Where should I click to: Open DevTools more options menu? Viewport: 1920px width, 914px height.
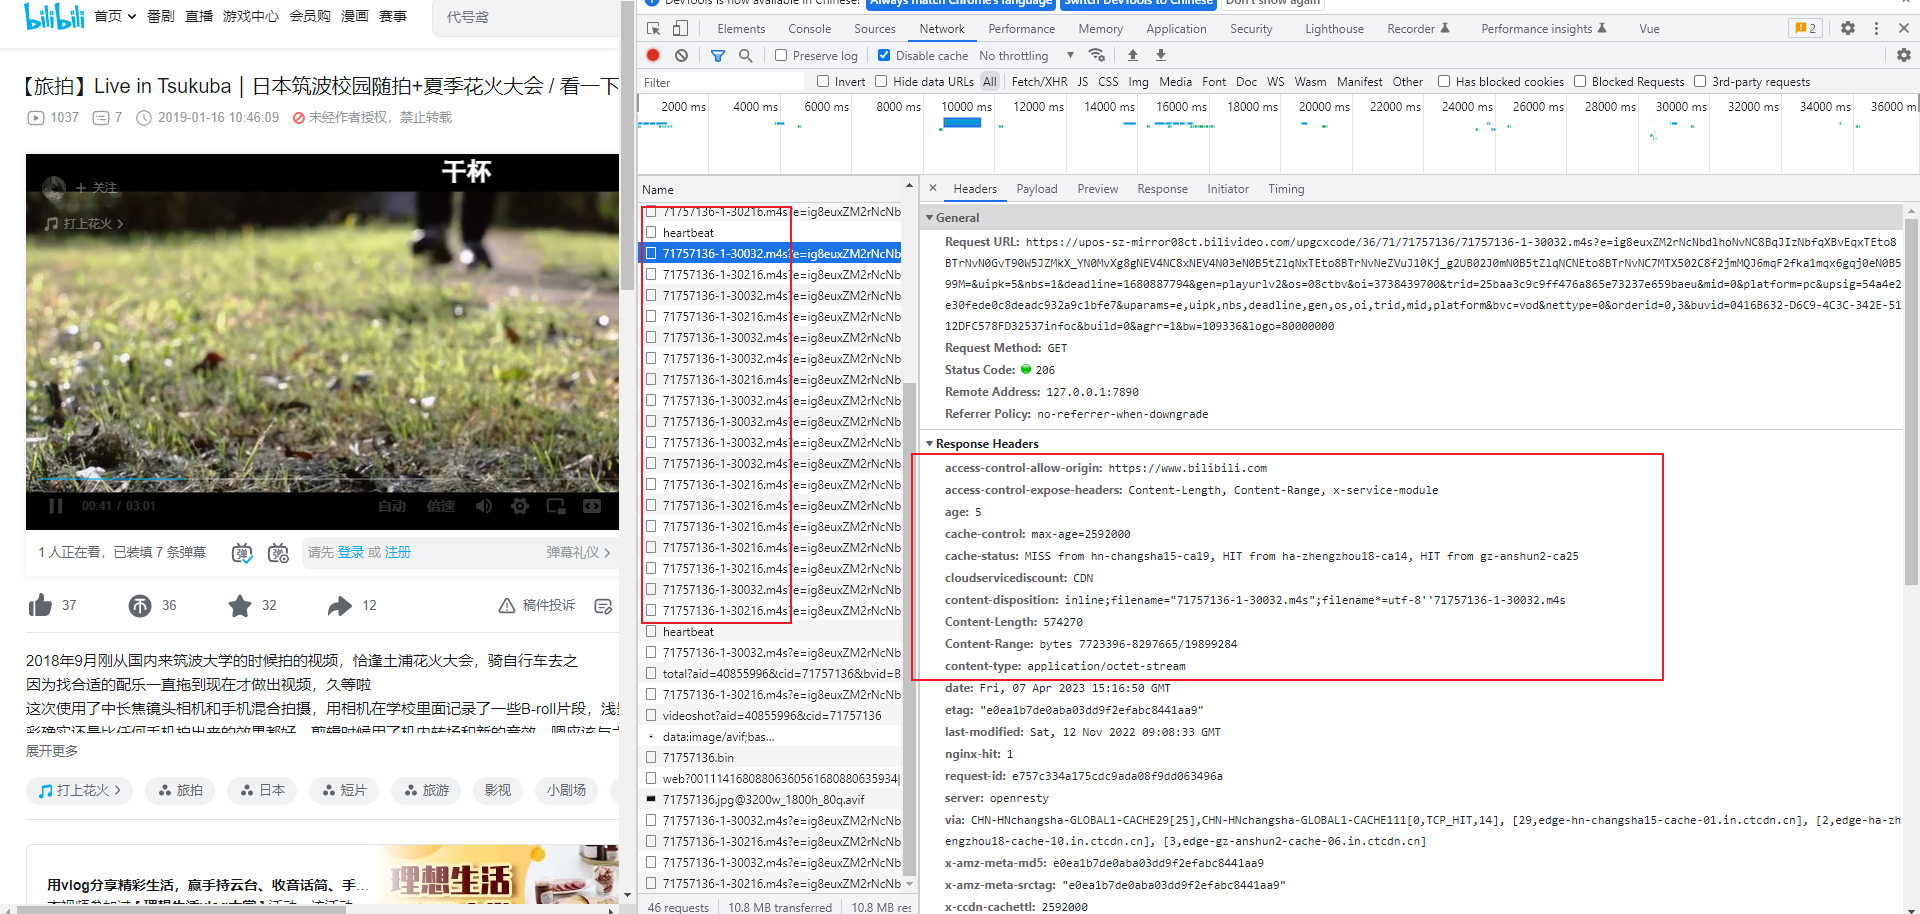[1876, 28]
